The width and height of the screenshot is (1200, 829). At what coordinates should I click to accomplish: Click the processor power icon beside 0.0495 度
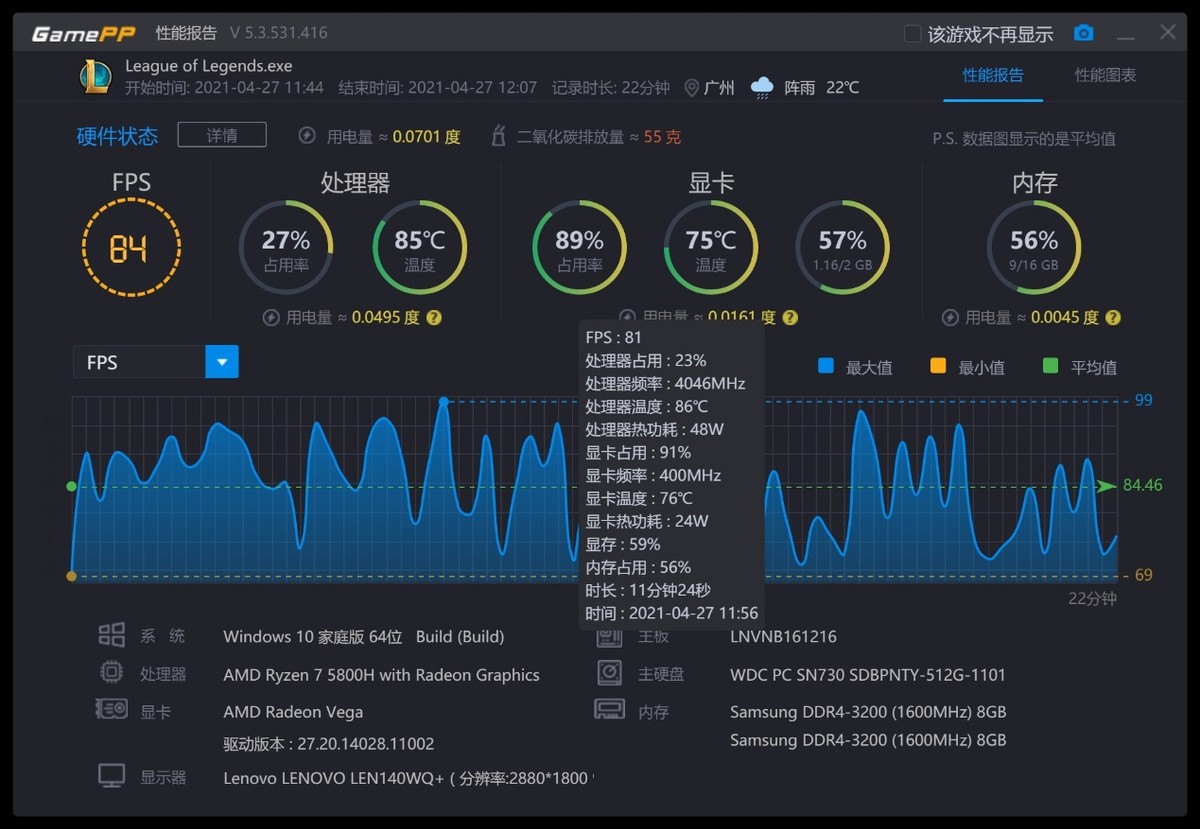click(x=270, y=317)
